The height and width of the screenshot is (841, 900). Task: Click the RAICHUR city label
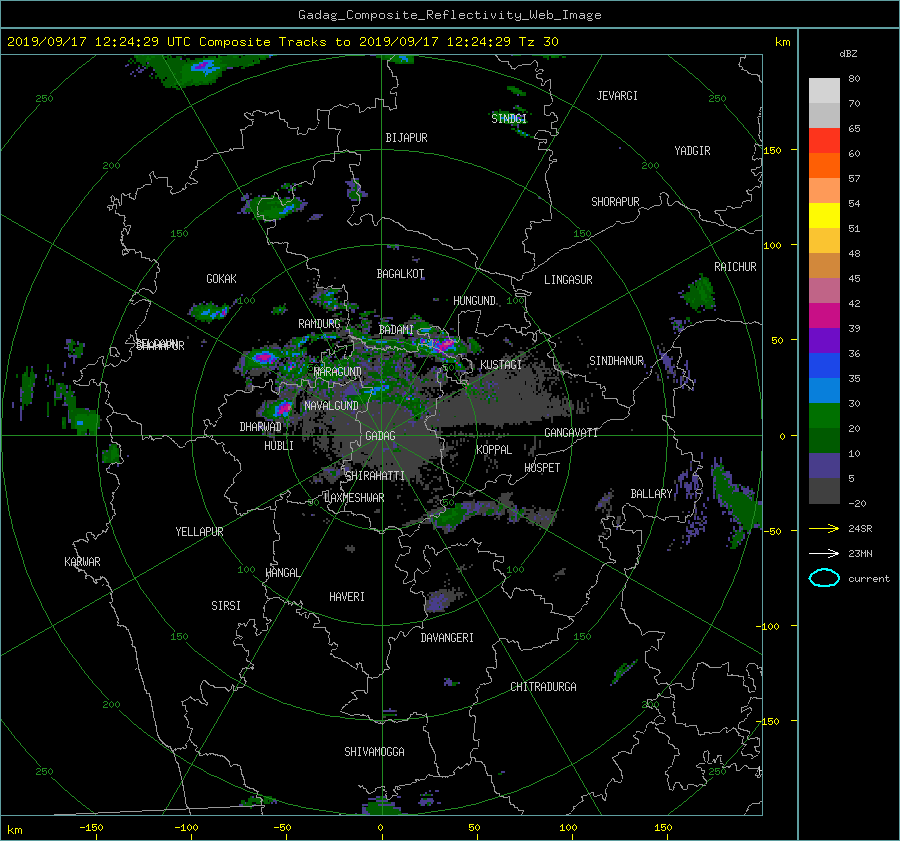(x=735, y=267)
